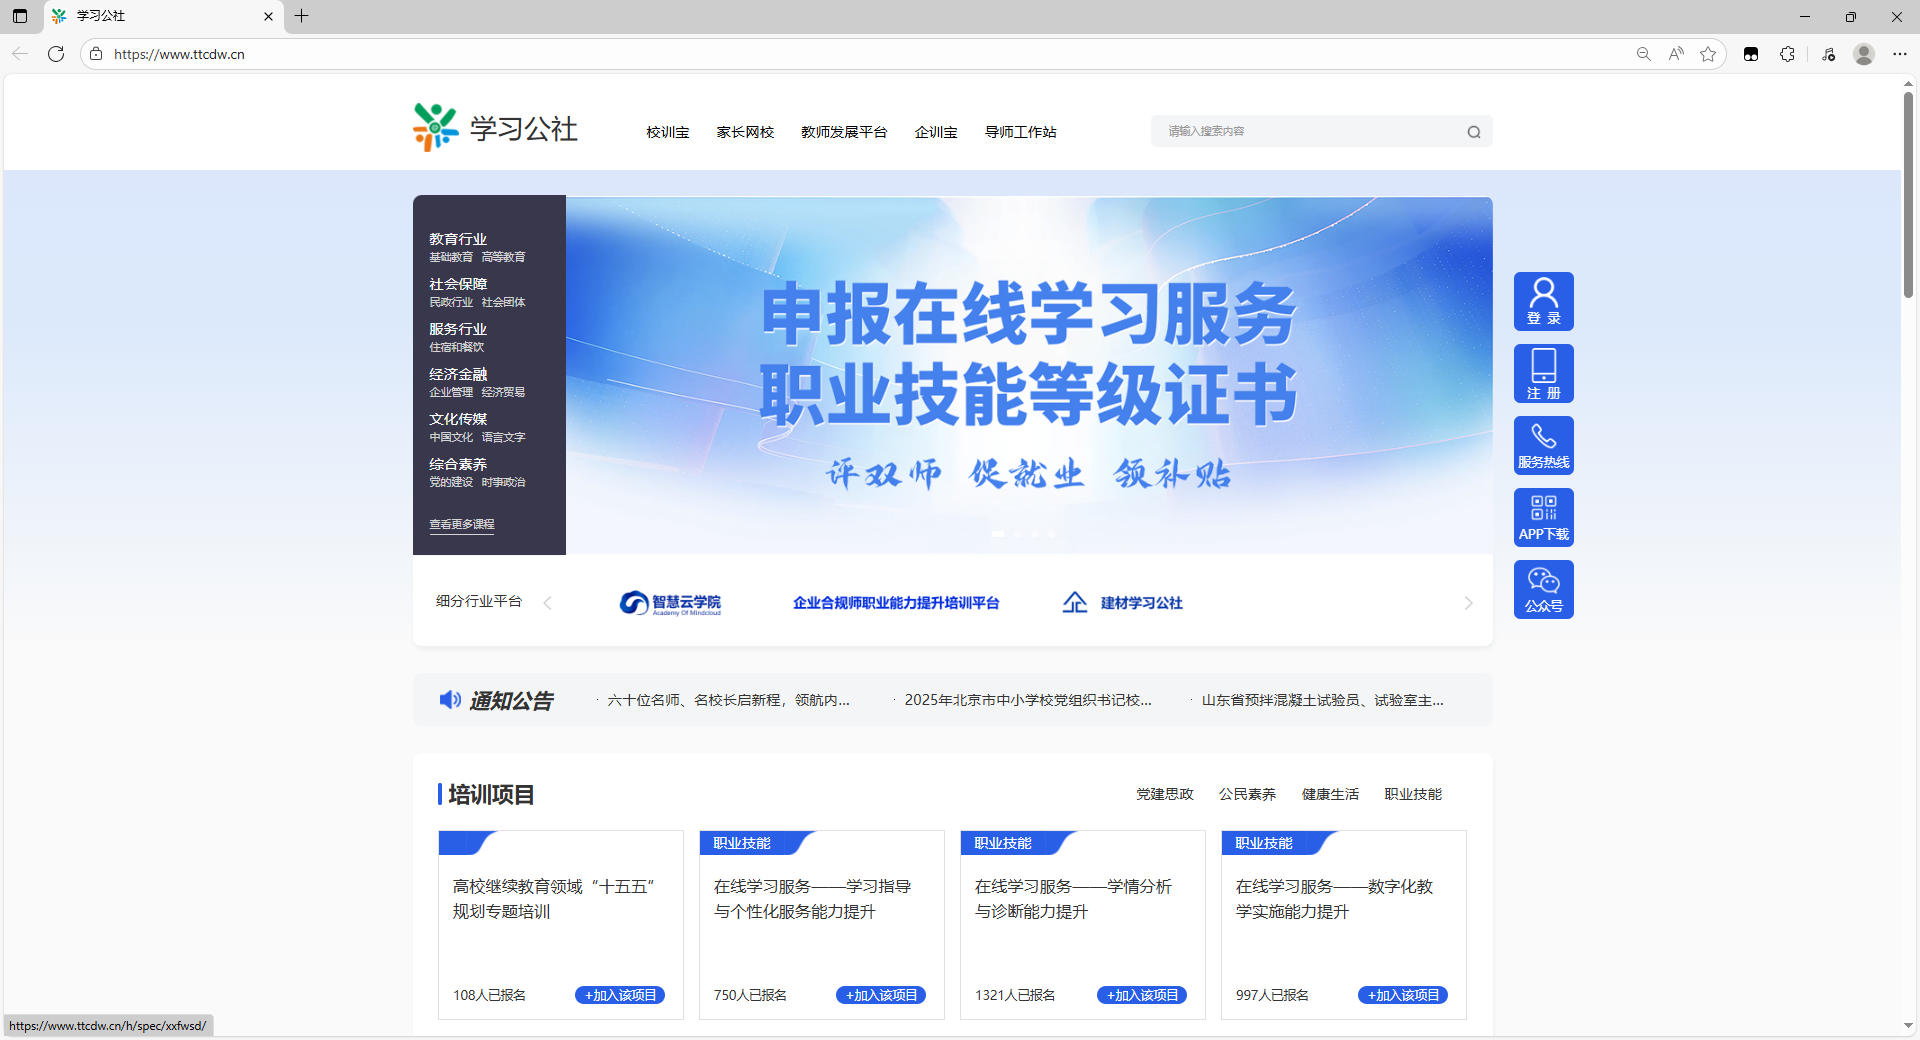The width and height of the screenshot is (1920, 1040).
Task: Open 导师工作站 in top navigation
Action: (x=1020, y=132)
